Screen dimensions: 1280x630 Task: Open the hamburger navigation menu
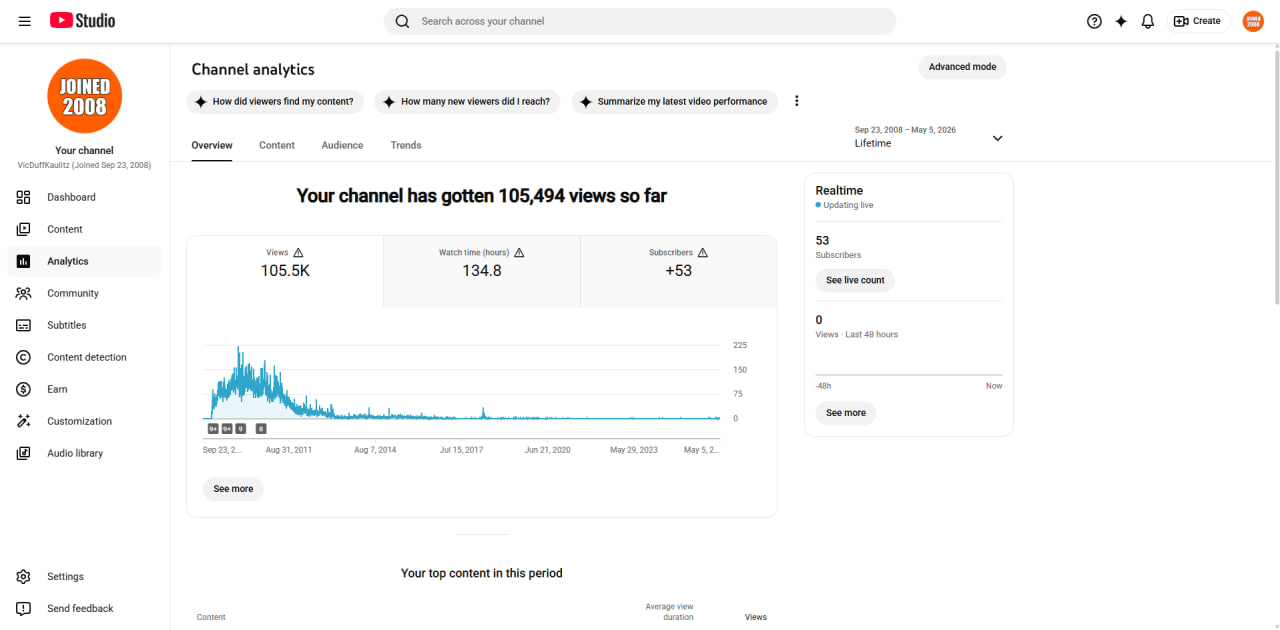tap(24, 21)
